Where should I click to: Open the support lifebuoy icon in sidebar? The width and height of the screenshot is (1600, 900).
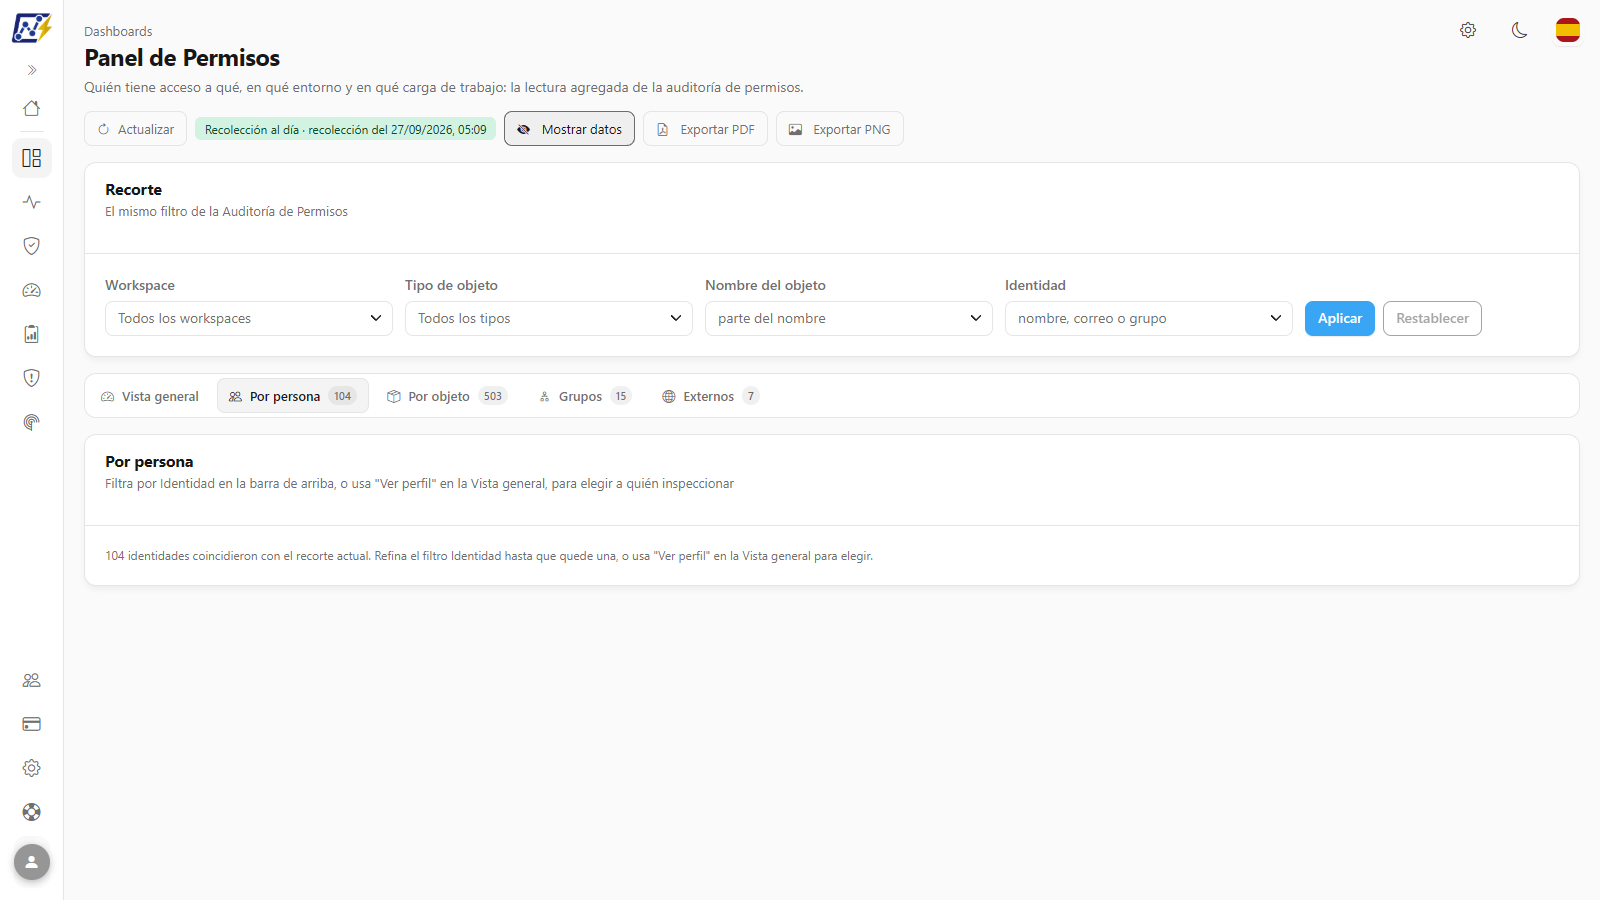32,812
